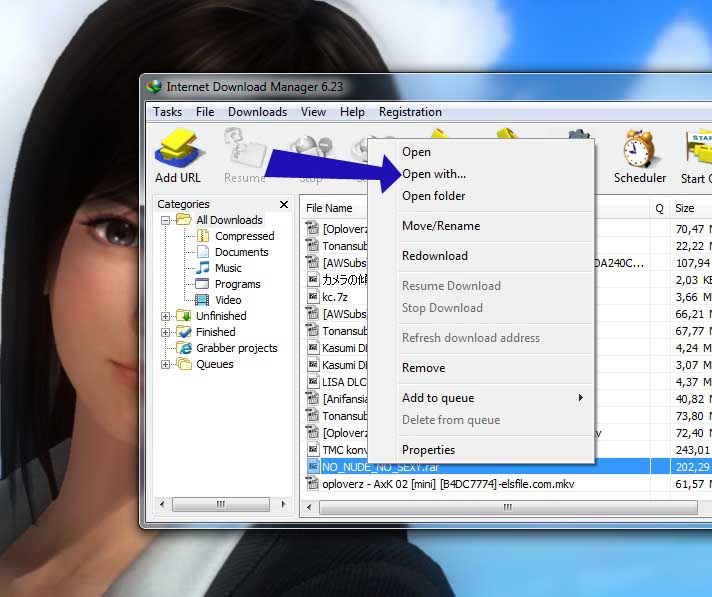Choose Properties in the context menu
The image size is (712, 597).
click(x=481, y=450)
